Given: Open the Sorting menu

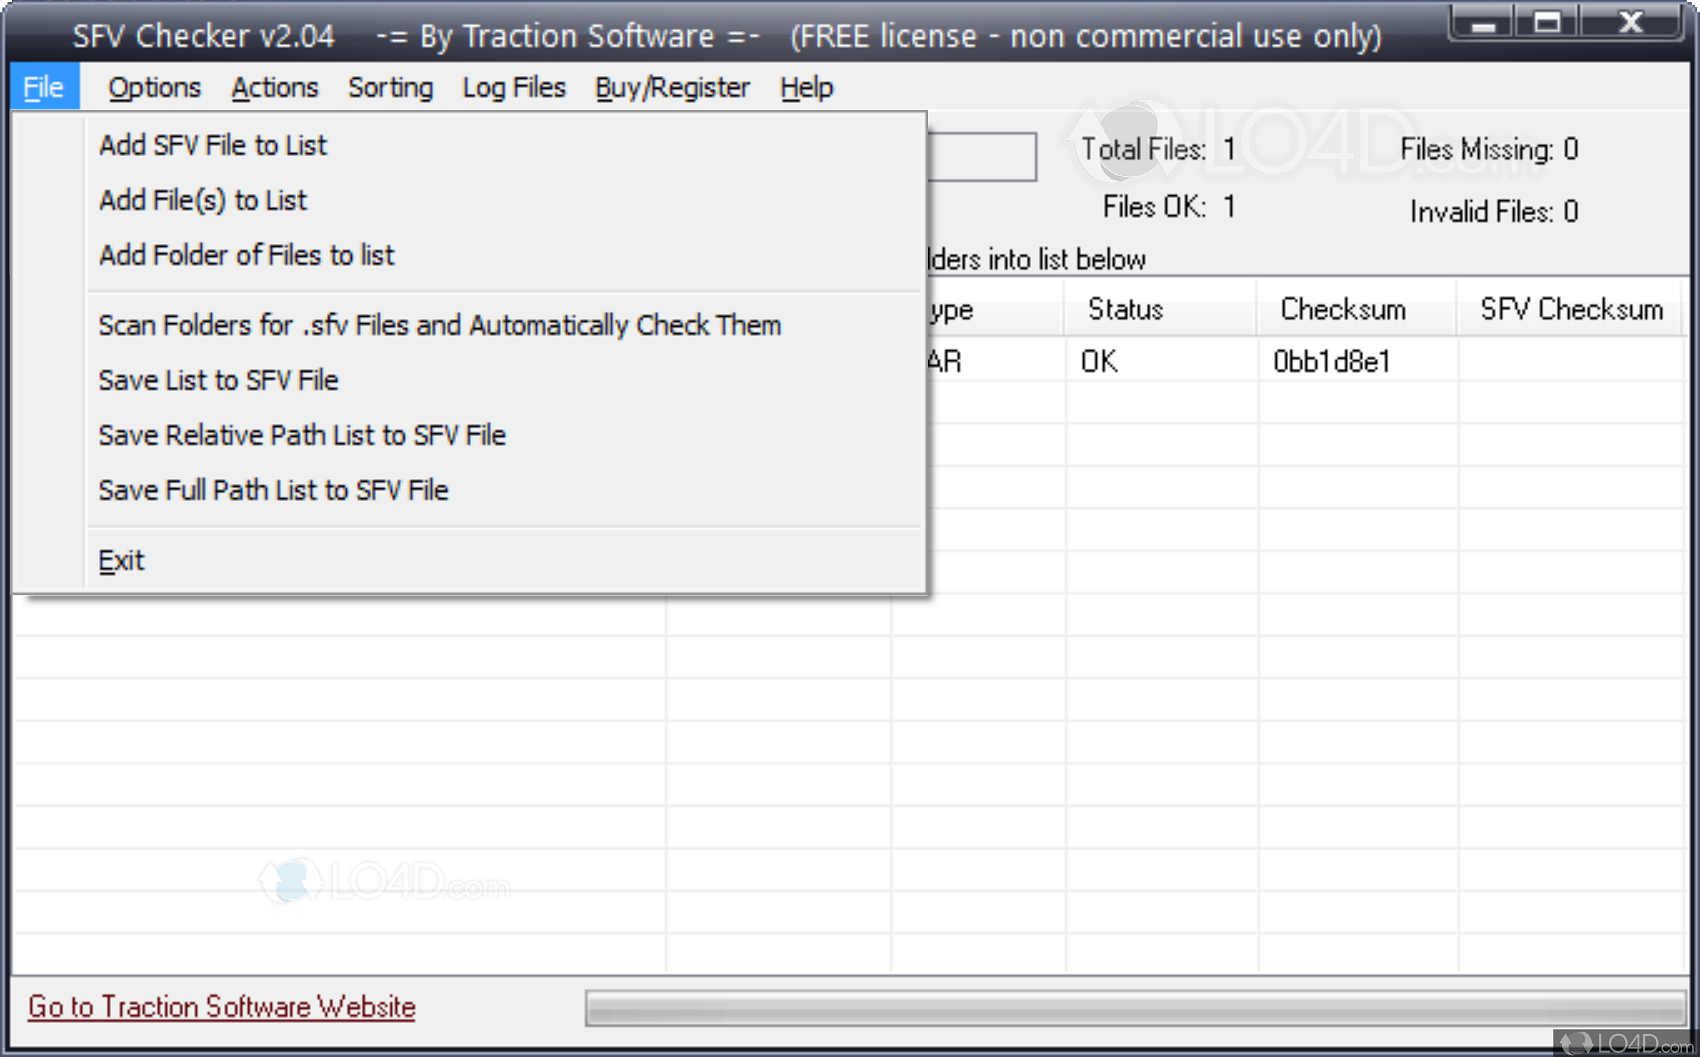Looking at the screenshot, I should pos(390,88).
